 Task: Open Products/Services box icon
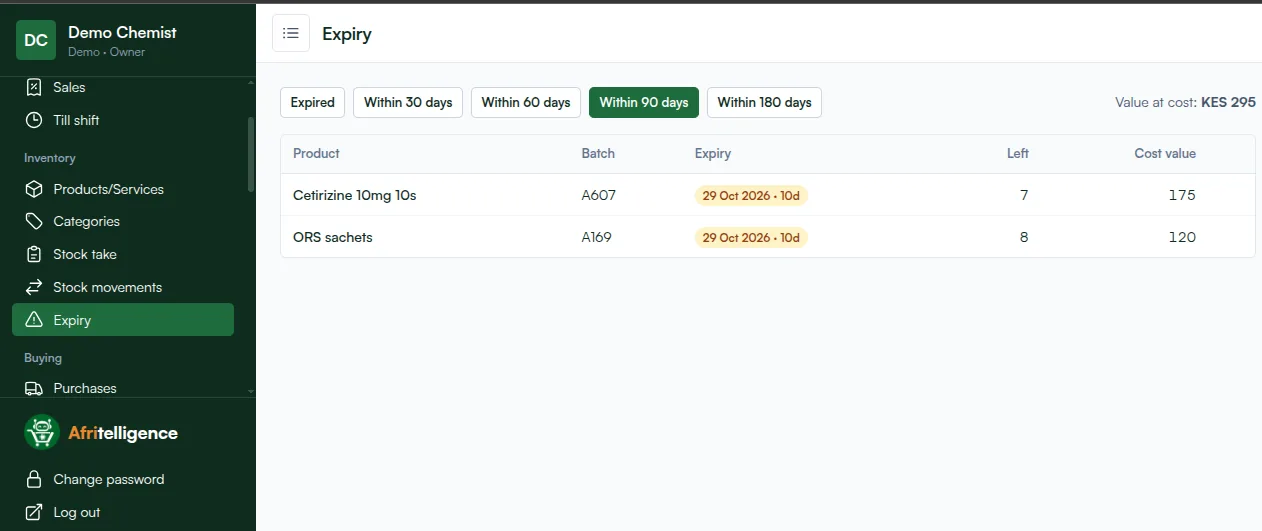pyautogui.click(x=34, y=189)
